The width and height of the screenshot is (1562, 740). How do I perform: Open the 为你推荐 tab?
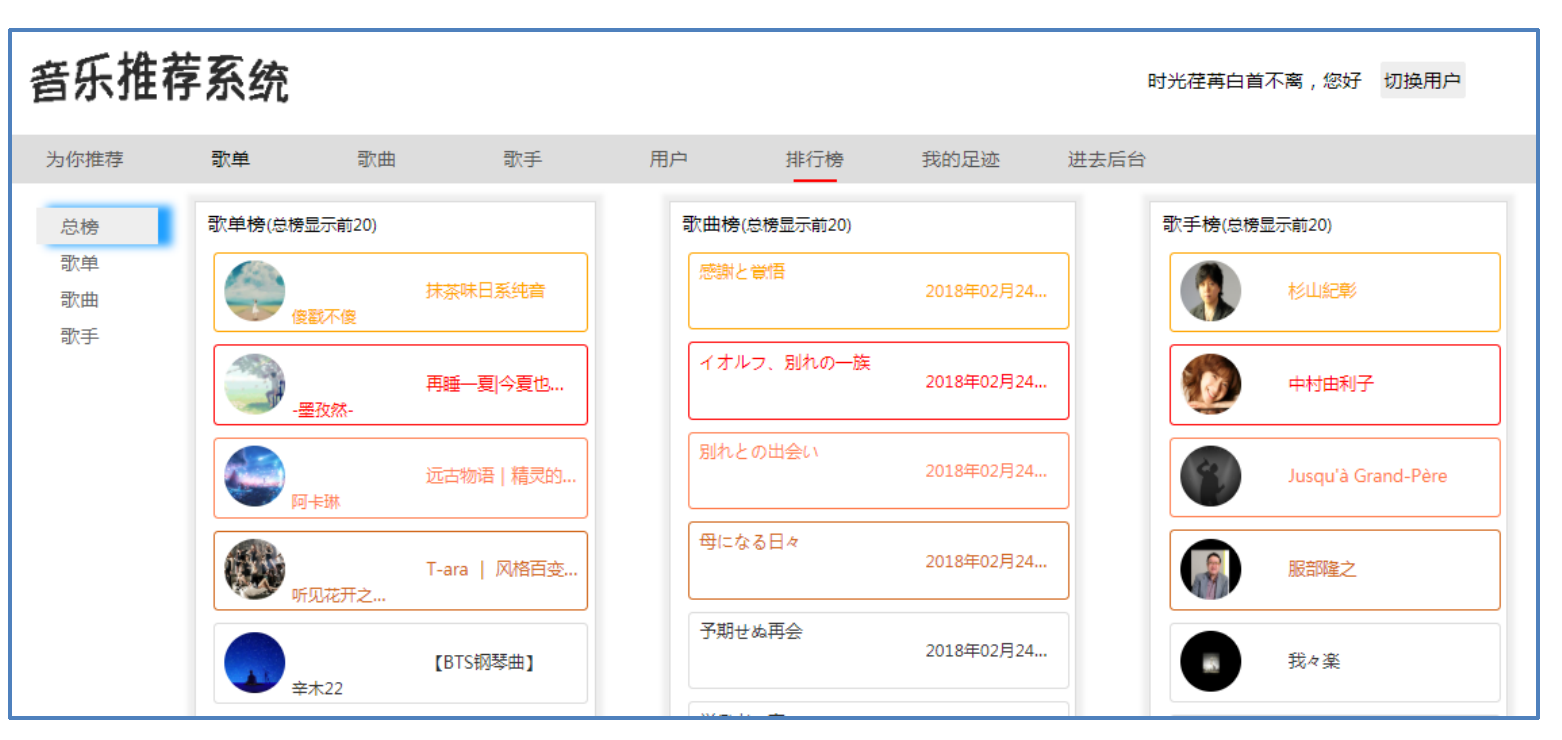point(85,160)
